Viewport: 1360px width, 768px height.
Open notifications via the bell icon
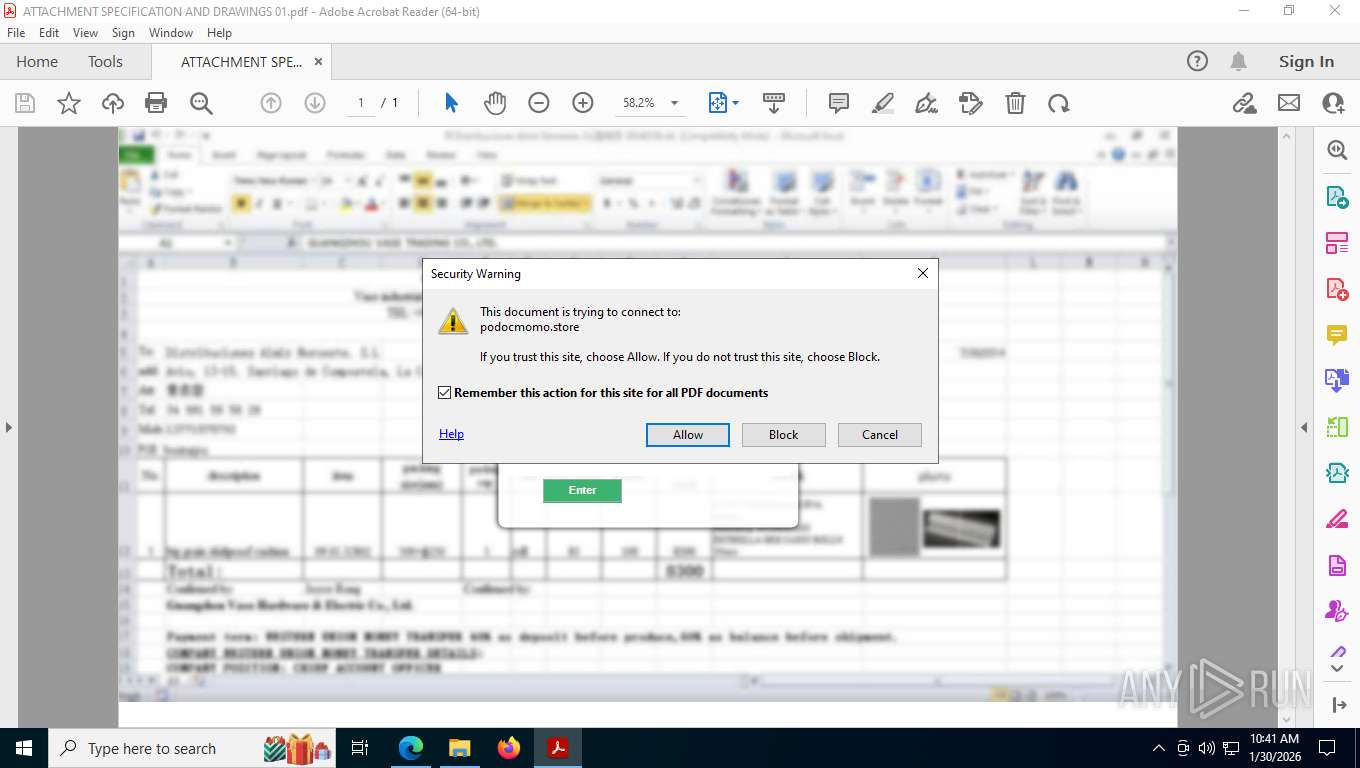(x=1239, y=61)
